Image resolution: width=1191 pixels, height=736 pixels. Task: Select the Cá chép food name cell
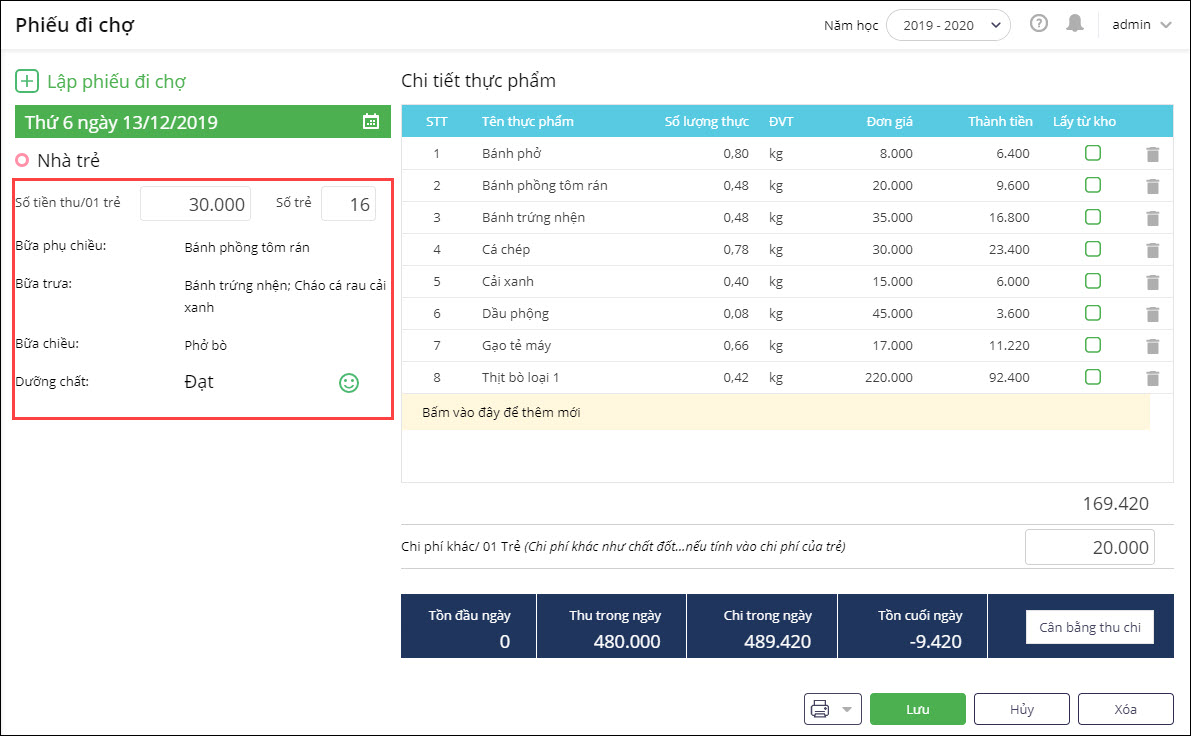tap(506, 249)
